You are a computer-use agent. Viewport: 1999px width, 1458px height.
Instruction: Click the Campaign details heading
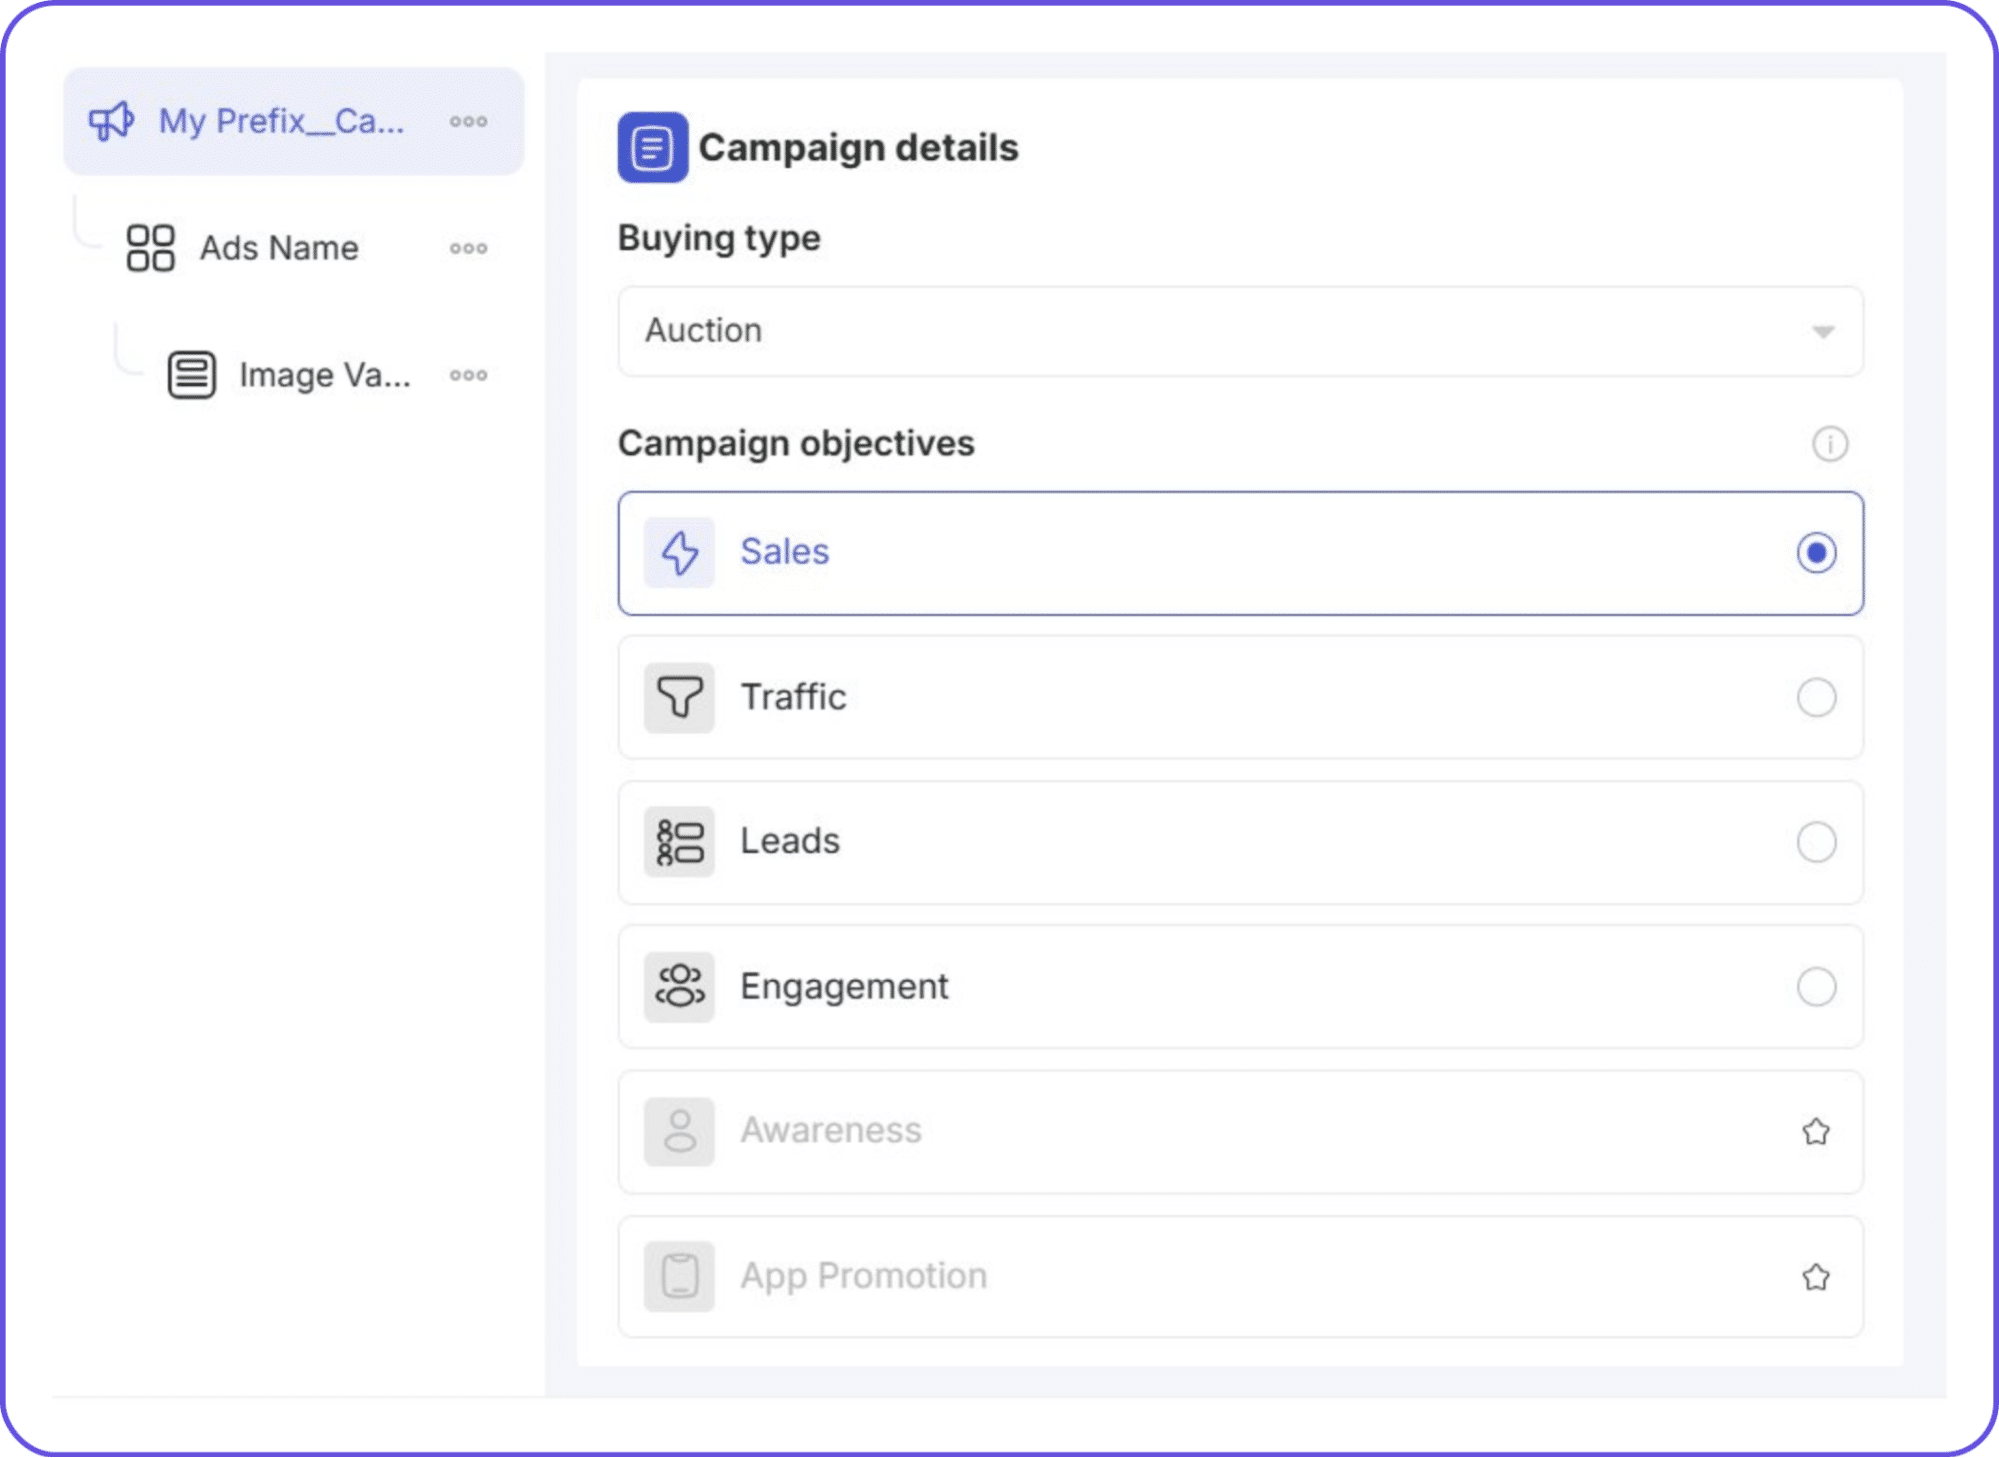[x=858, y=149]
